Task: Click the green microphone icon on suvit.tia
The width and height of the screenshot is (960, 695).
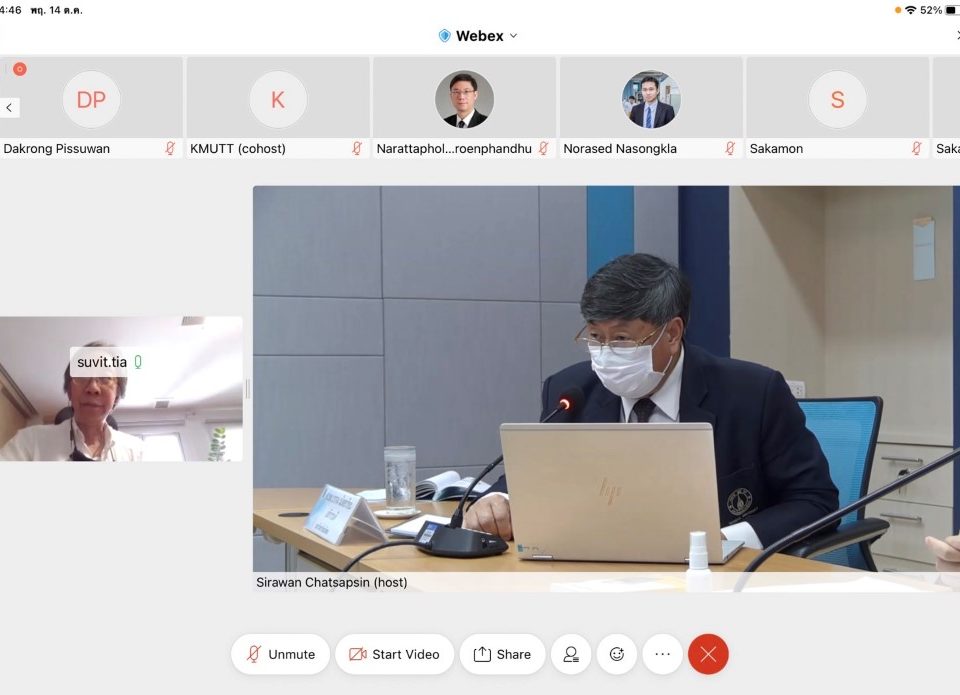Action: tap(138, 362)
